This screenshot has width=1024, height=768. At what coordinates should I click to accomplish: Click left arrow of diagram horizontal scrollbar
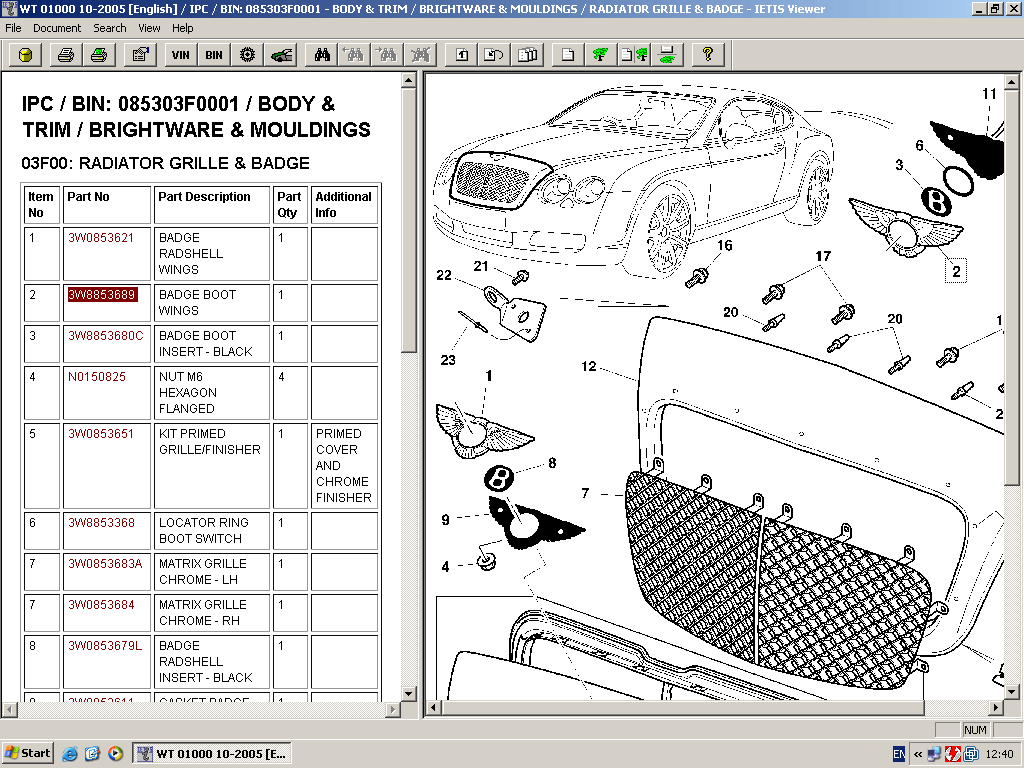tap(434, 707)
